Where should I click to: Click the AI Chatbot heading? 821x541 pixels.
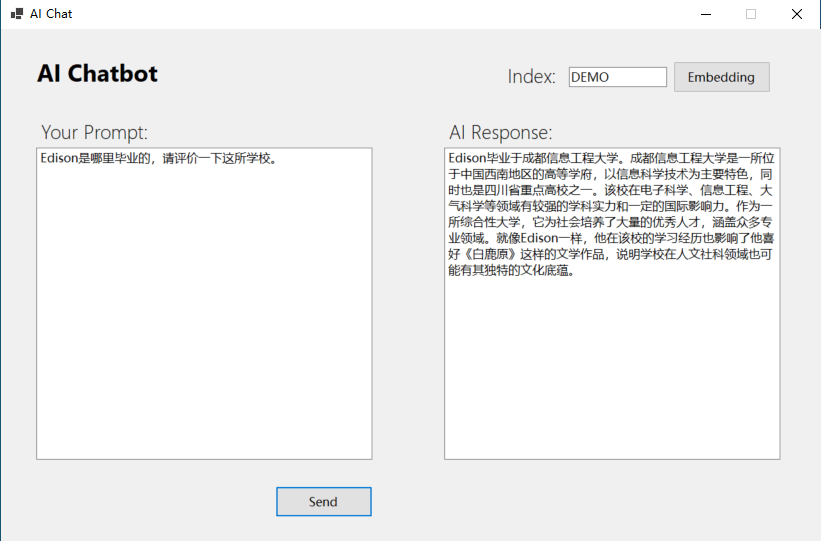pos(97,73)
